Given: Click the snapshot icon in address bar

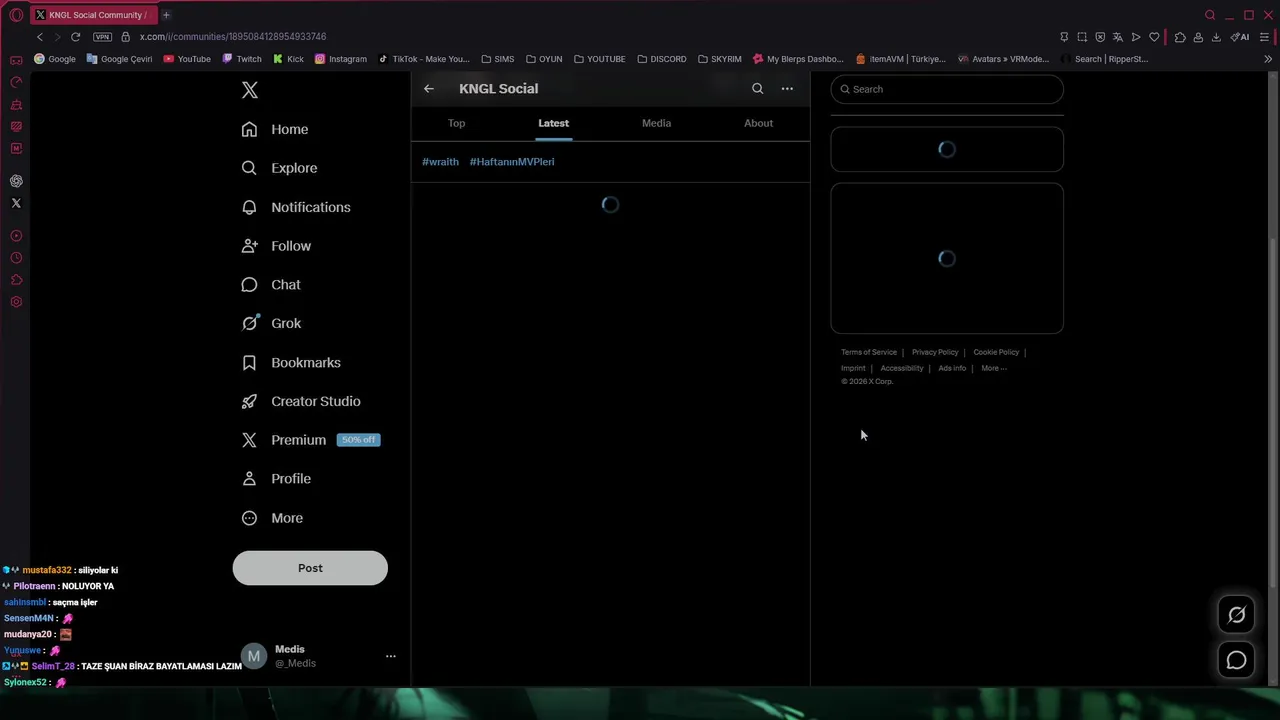Looking at the screenshot, I should coord(1082,37).
